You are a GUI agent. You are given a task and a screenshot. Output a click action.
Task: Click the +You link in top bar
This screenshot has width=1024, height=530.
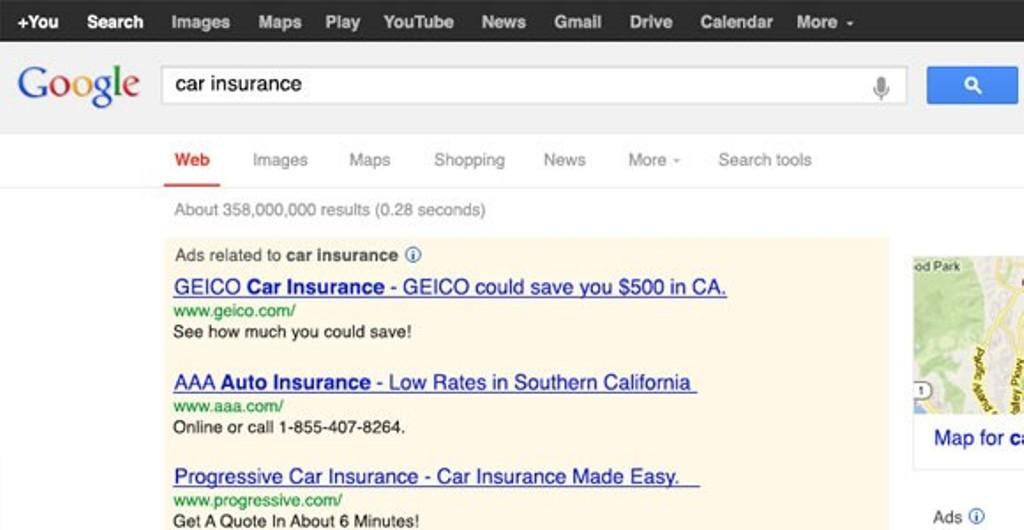tap(38, 22)
